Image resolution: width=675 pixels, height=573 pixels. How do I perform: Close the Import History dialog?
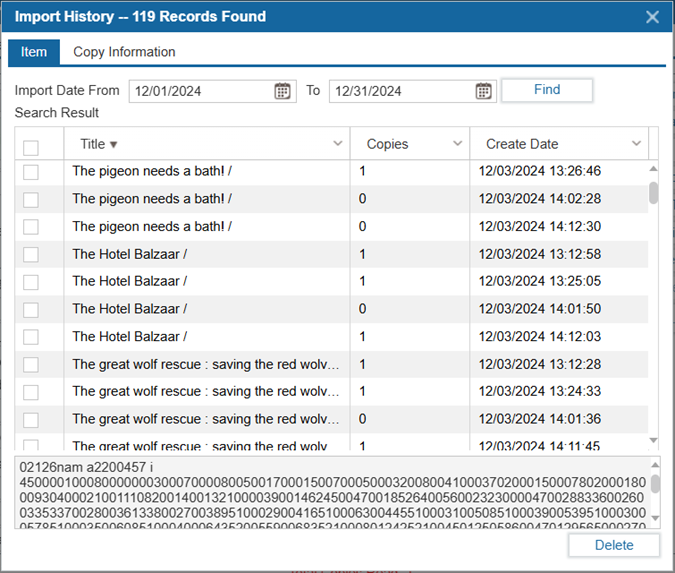pyautogui.click(x=652, y=17)
